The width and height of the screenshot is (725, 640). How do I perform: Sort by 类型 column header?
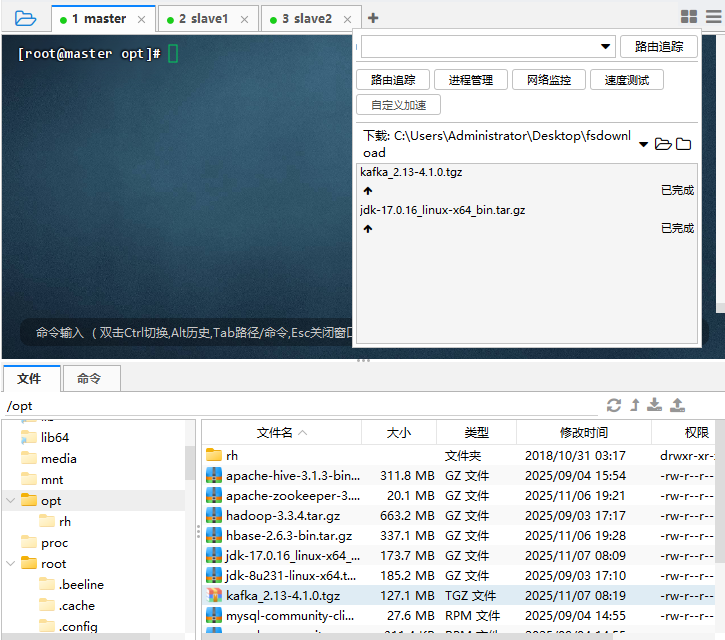click(476, 433)
